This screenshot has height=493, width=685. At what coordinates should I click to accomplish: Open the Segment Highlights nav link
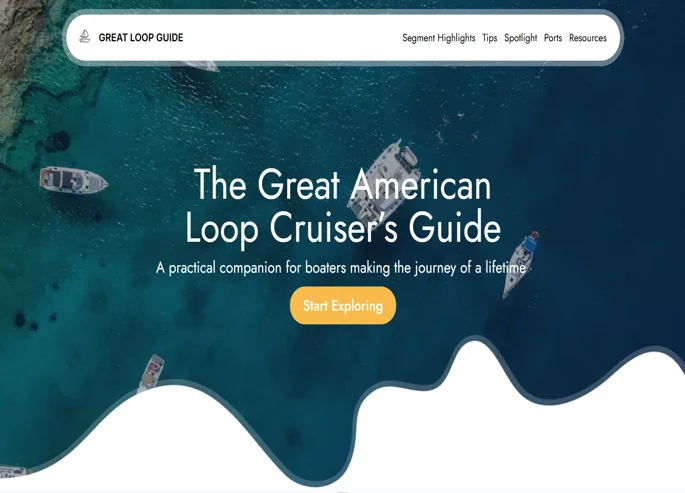[x=438, y=38]
